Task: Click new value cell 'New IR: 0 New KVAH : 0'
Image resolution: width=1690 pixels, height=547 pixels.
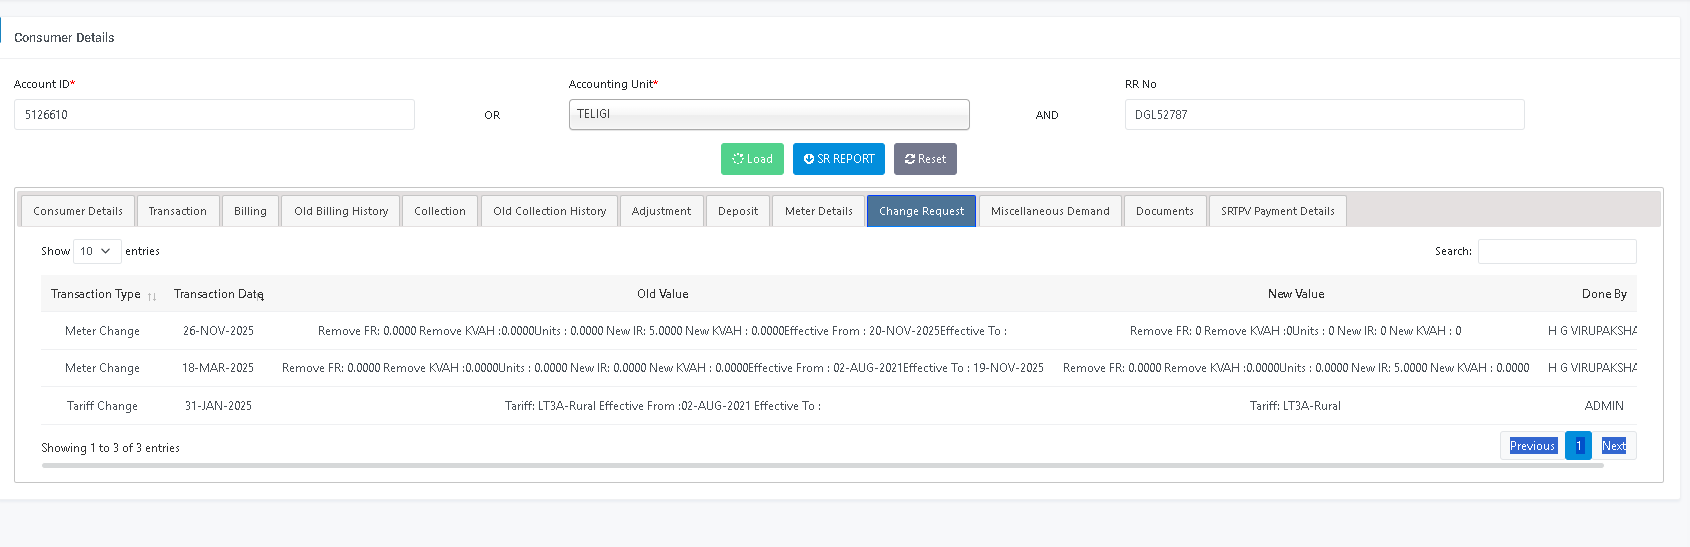Action: click(1296, 331)
